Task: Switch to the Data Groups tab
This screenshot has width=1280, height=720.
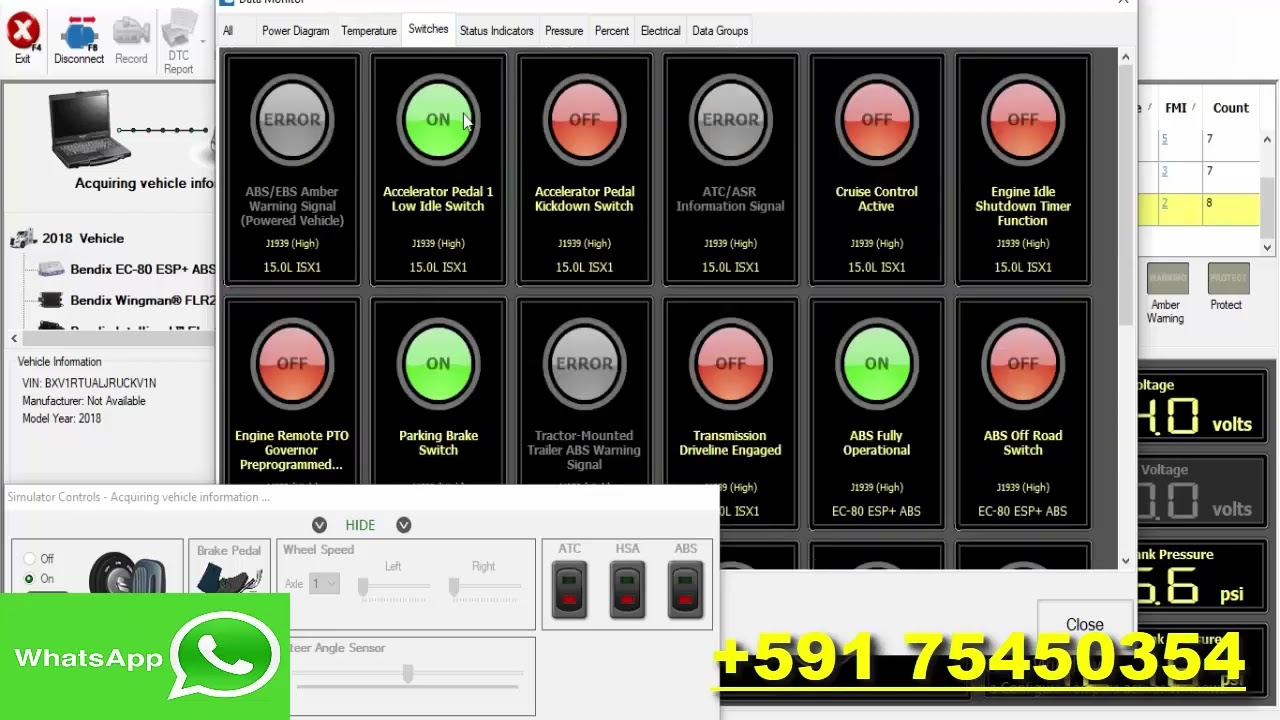Action: pyautogui.click(x=720, y=31)
